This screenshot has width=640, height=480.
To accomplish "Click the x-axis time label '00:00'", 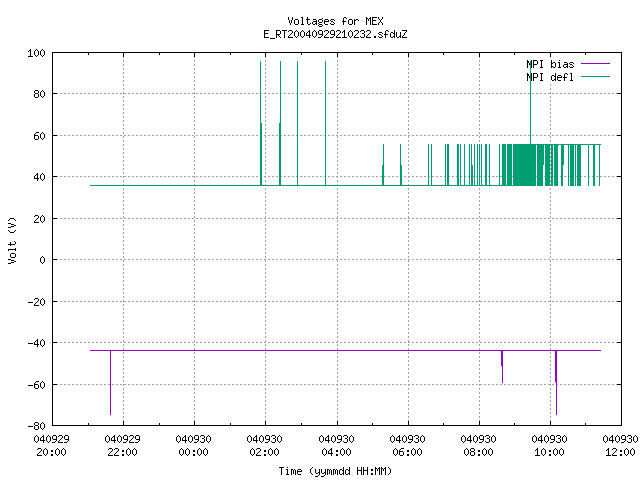I will click(x=193, y=452).
